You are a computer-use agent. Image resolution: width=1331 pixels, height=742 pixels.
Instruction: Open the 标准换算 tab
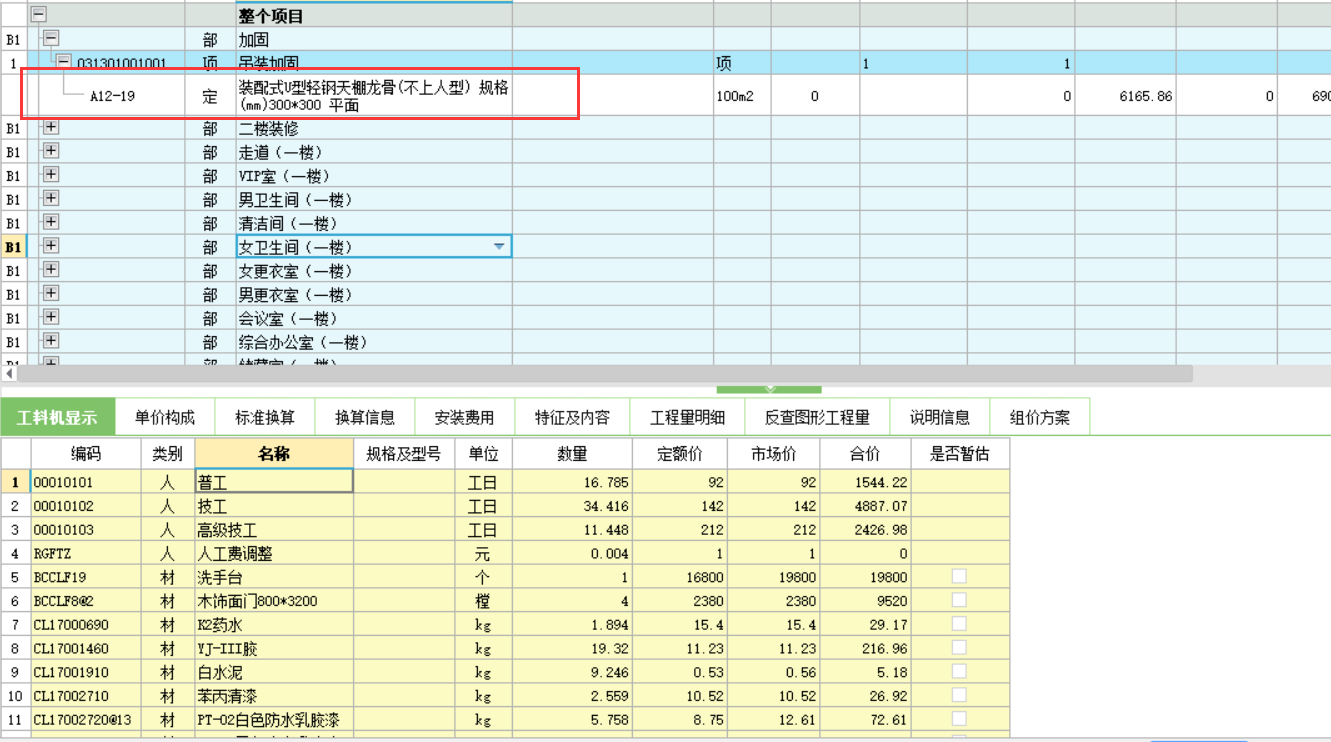pos(265,417)
